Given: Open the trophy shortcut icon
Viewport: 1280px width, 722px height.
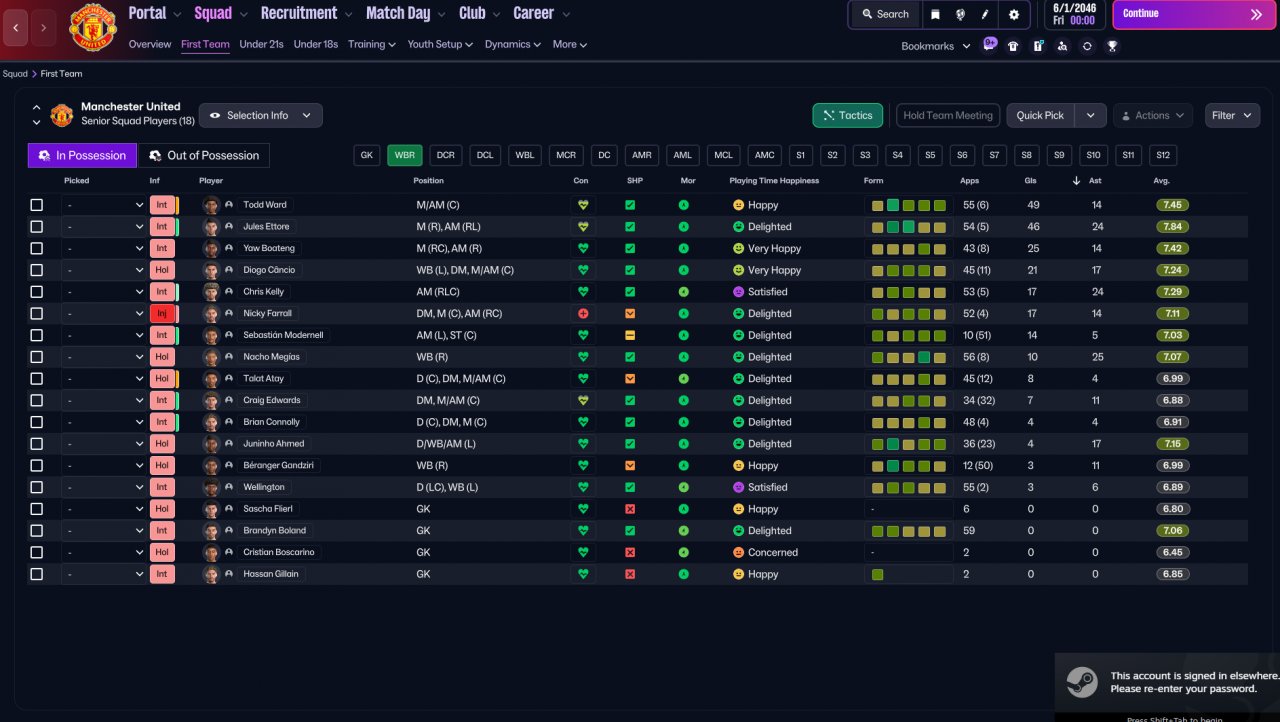Looking at the screenshot, I should point(1112,46).
